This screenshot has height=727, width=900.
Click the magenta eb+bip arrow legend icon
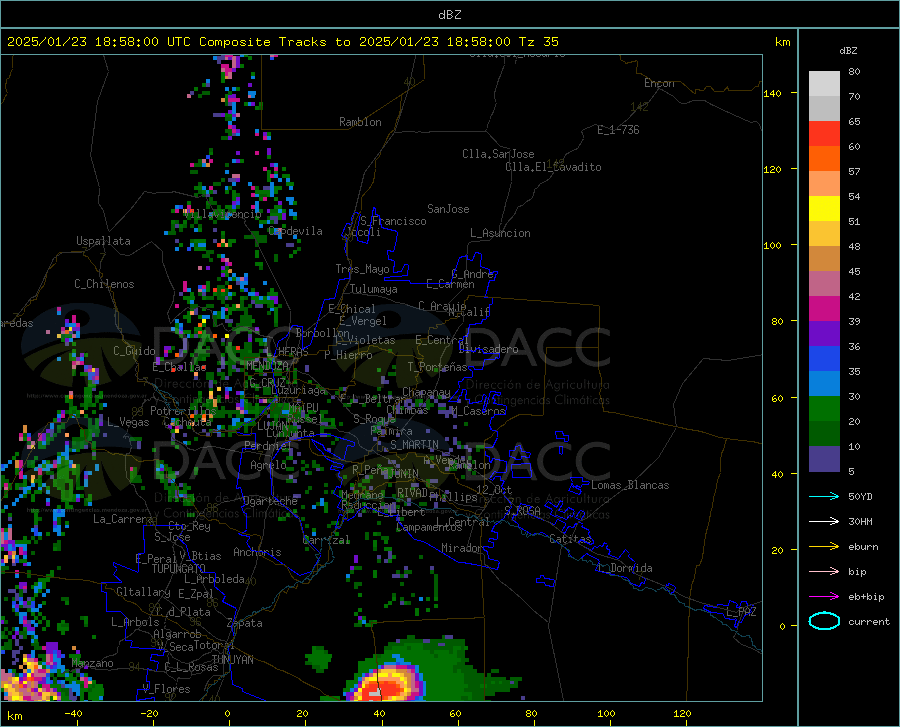pyautogui.click(x=824, y=596)
